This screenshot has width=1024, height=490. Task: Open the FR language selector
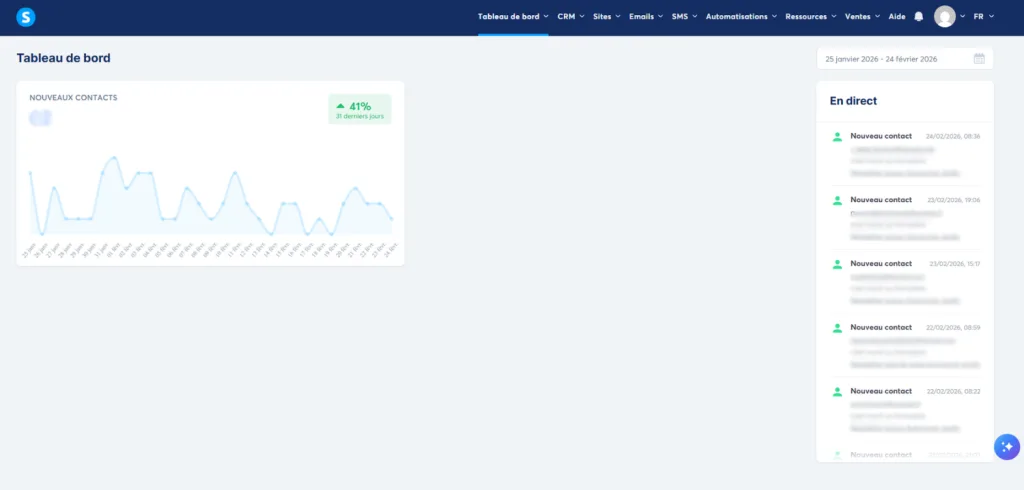(x=984, y=17)
